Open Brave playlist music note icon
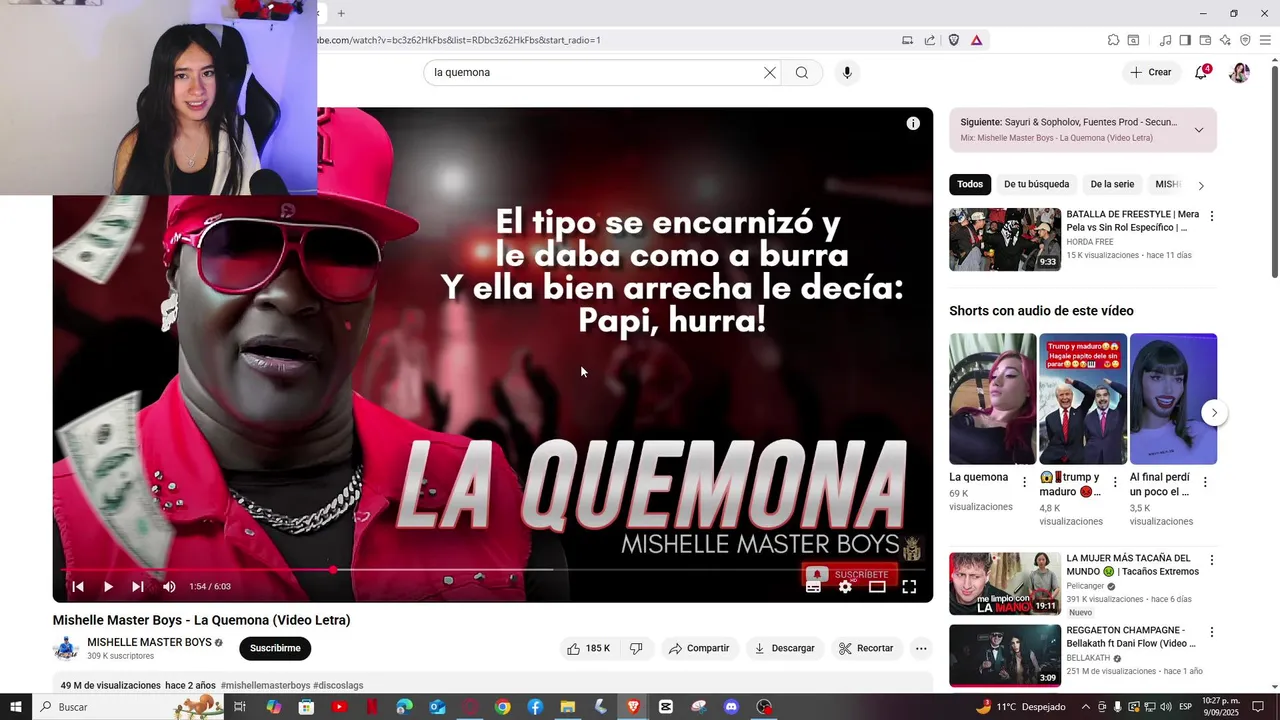The image size is (1280, 720). click(x=1165, y=41)
